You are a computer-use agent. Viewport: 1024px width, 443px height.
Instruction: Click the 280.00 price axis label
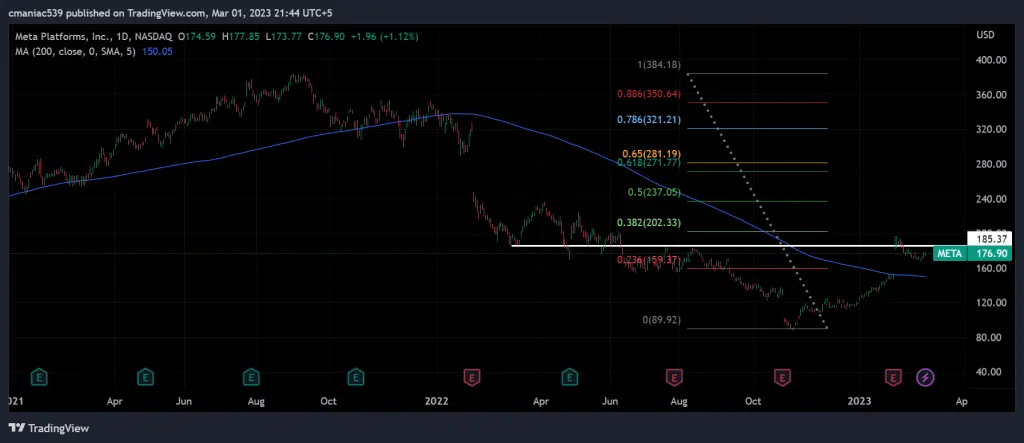tap(991, 164)
